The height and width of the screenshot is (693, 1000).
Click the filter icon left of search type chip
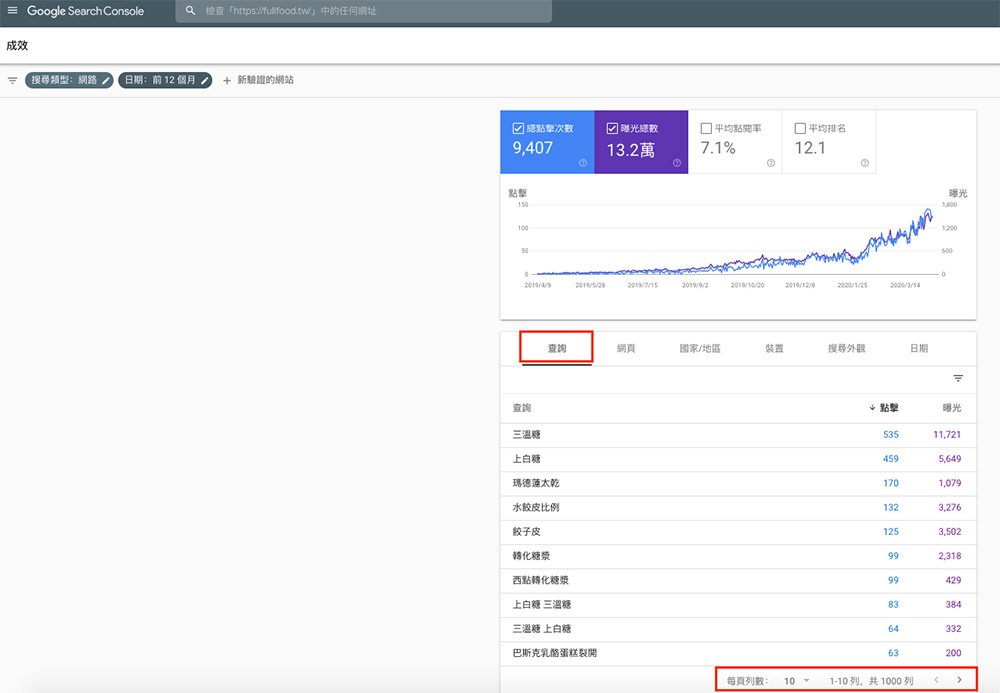pos(12,80)
